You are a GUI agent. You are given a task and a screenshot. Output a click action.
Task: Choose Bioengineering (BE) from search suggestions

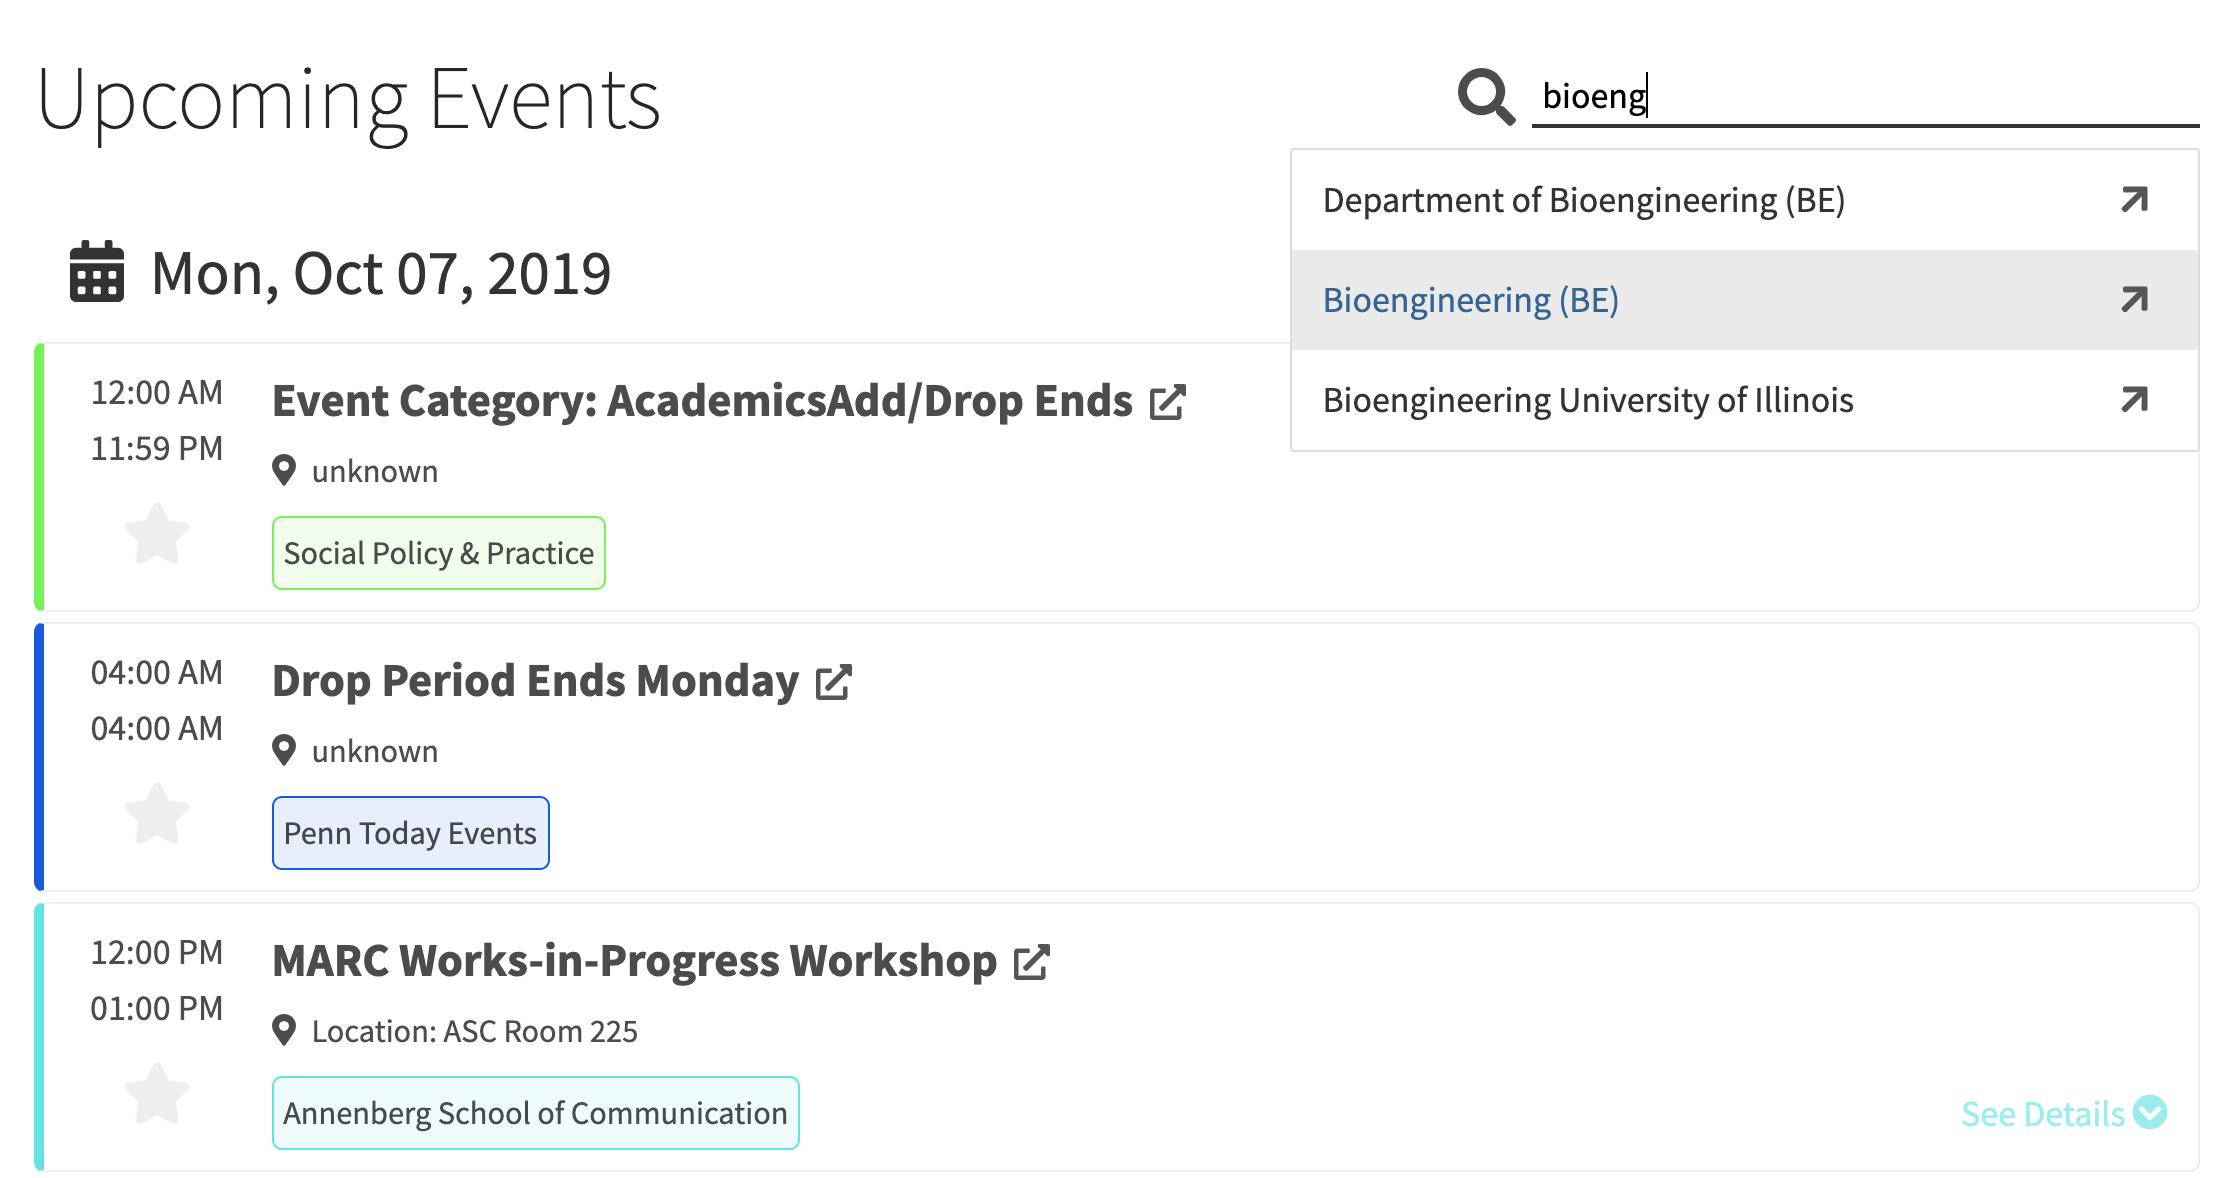(1470, 300)
